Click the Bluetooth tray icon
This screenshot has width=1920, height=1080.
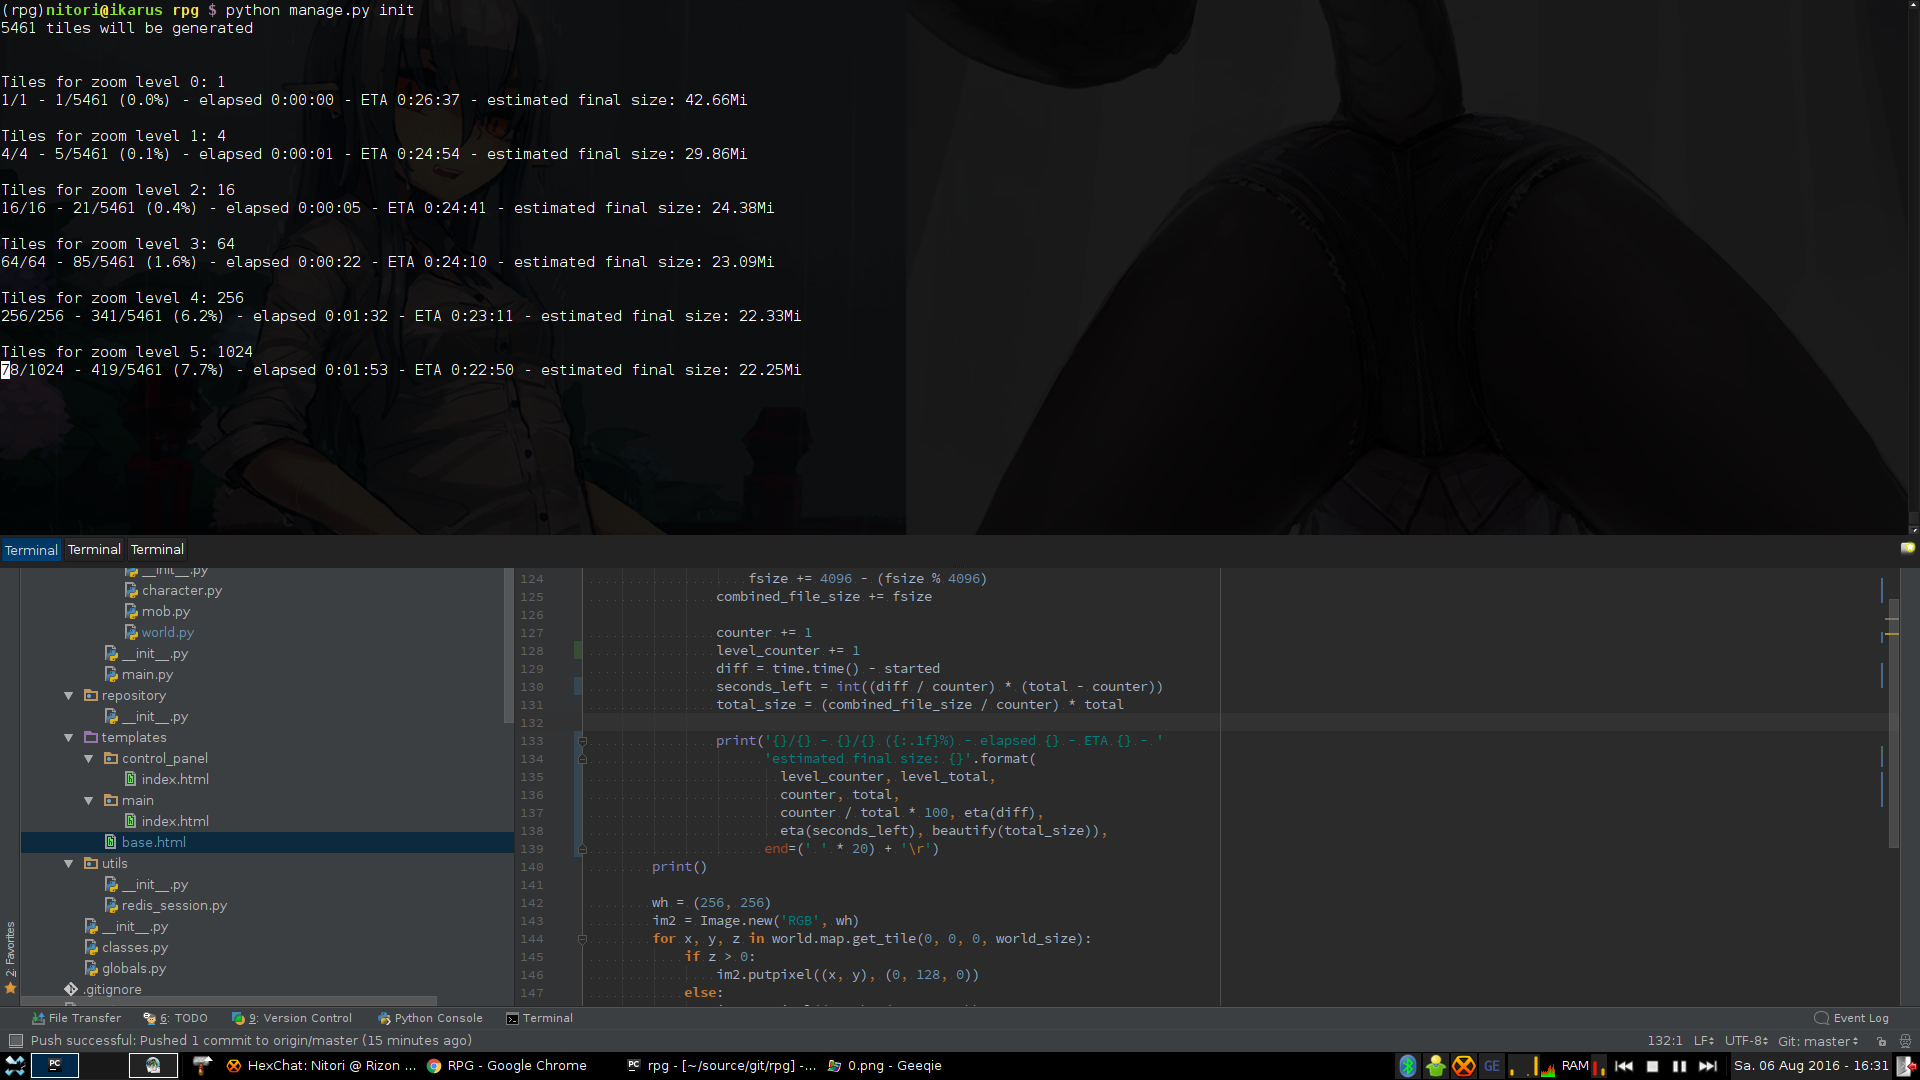tap(1407, 1066)
